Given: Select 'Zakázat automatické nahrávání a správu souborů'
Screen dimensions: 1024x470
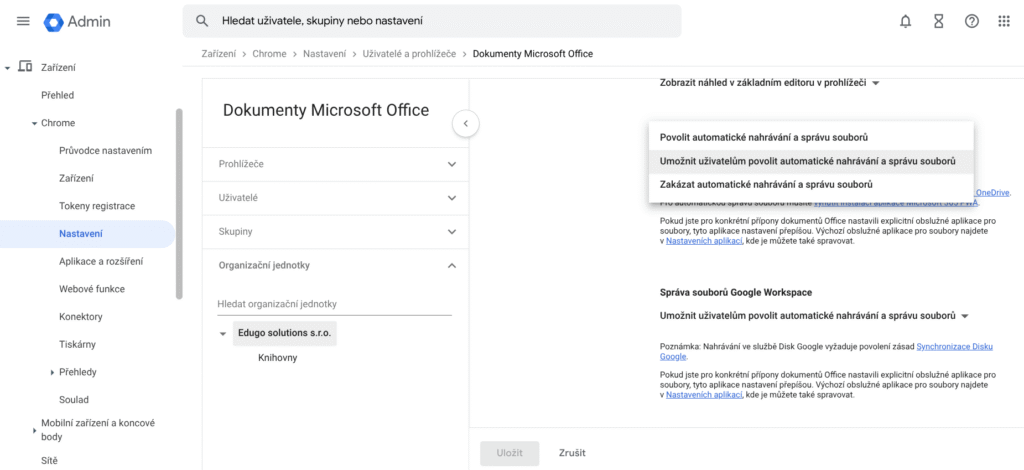Looking at the screenshot, I should (766, 184).
